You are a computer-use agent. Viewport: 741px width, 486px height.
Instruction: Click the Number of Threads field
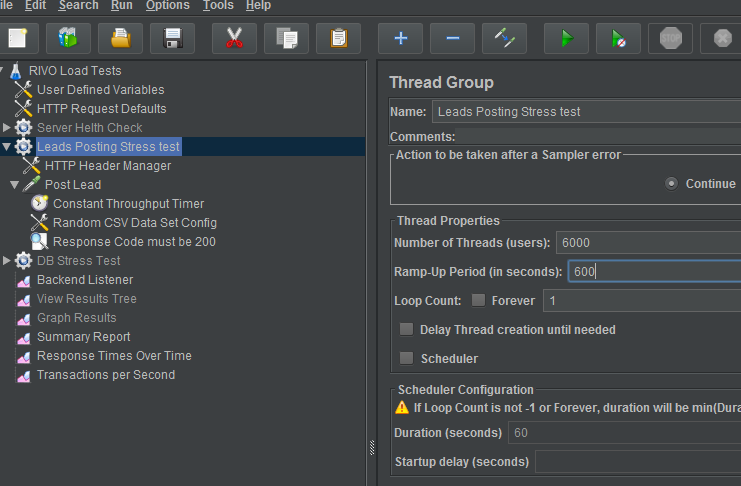[x=648, y=243]
